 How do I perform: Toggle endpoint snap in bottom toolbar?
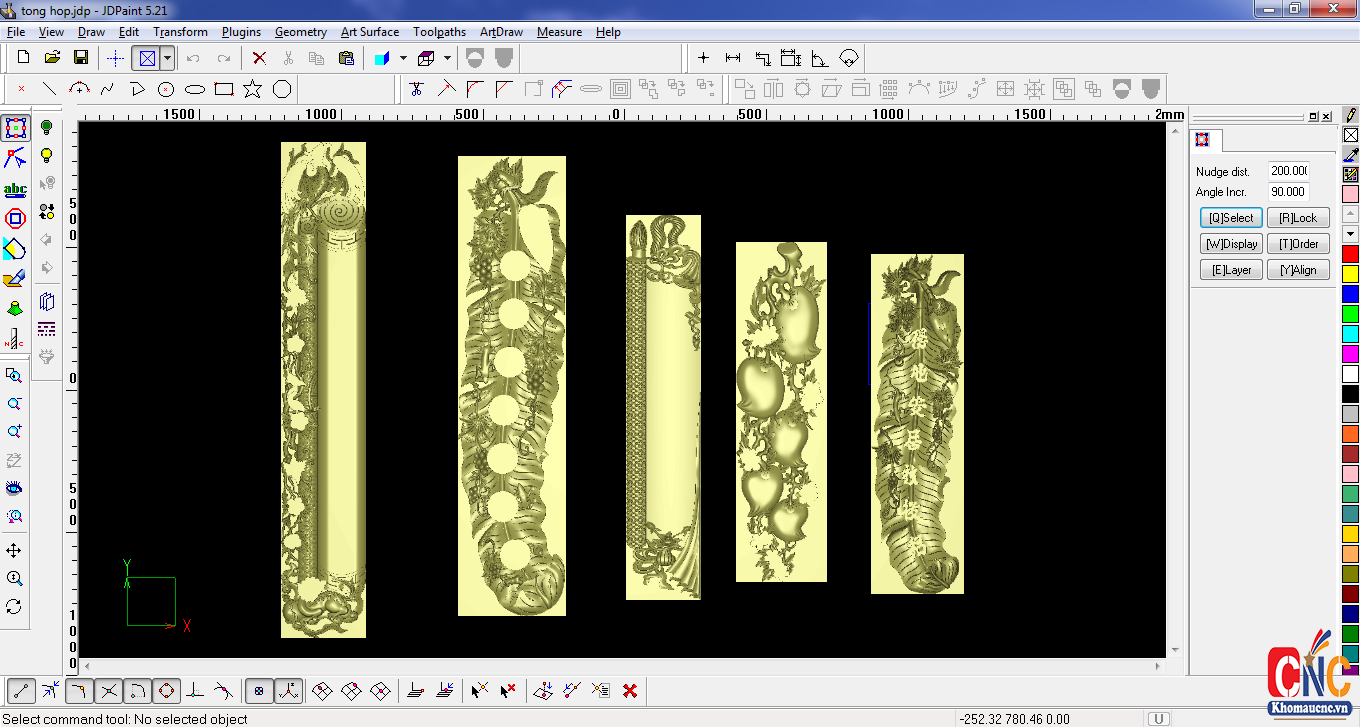(22, 690)
